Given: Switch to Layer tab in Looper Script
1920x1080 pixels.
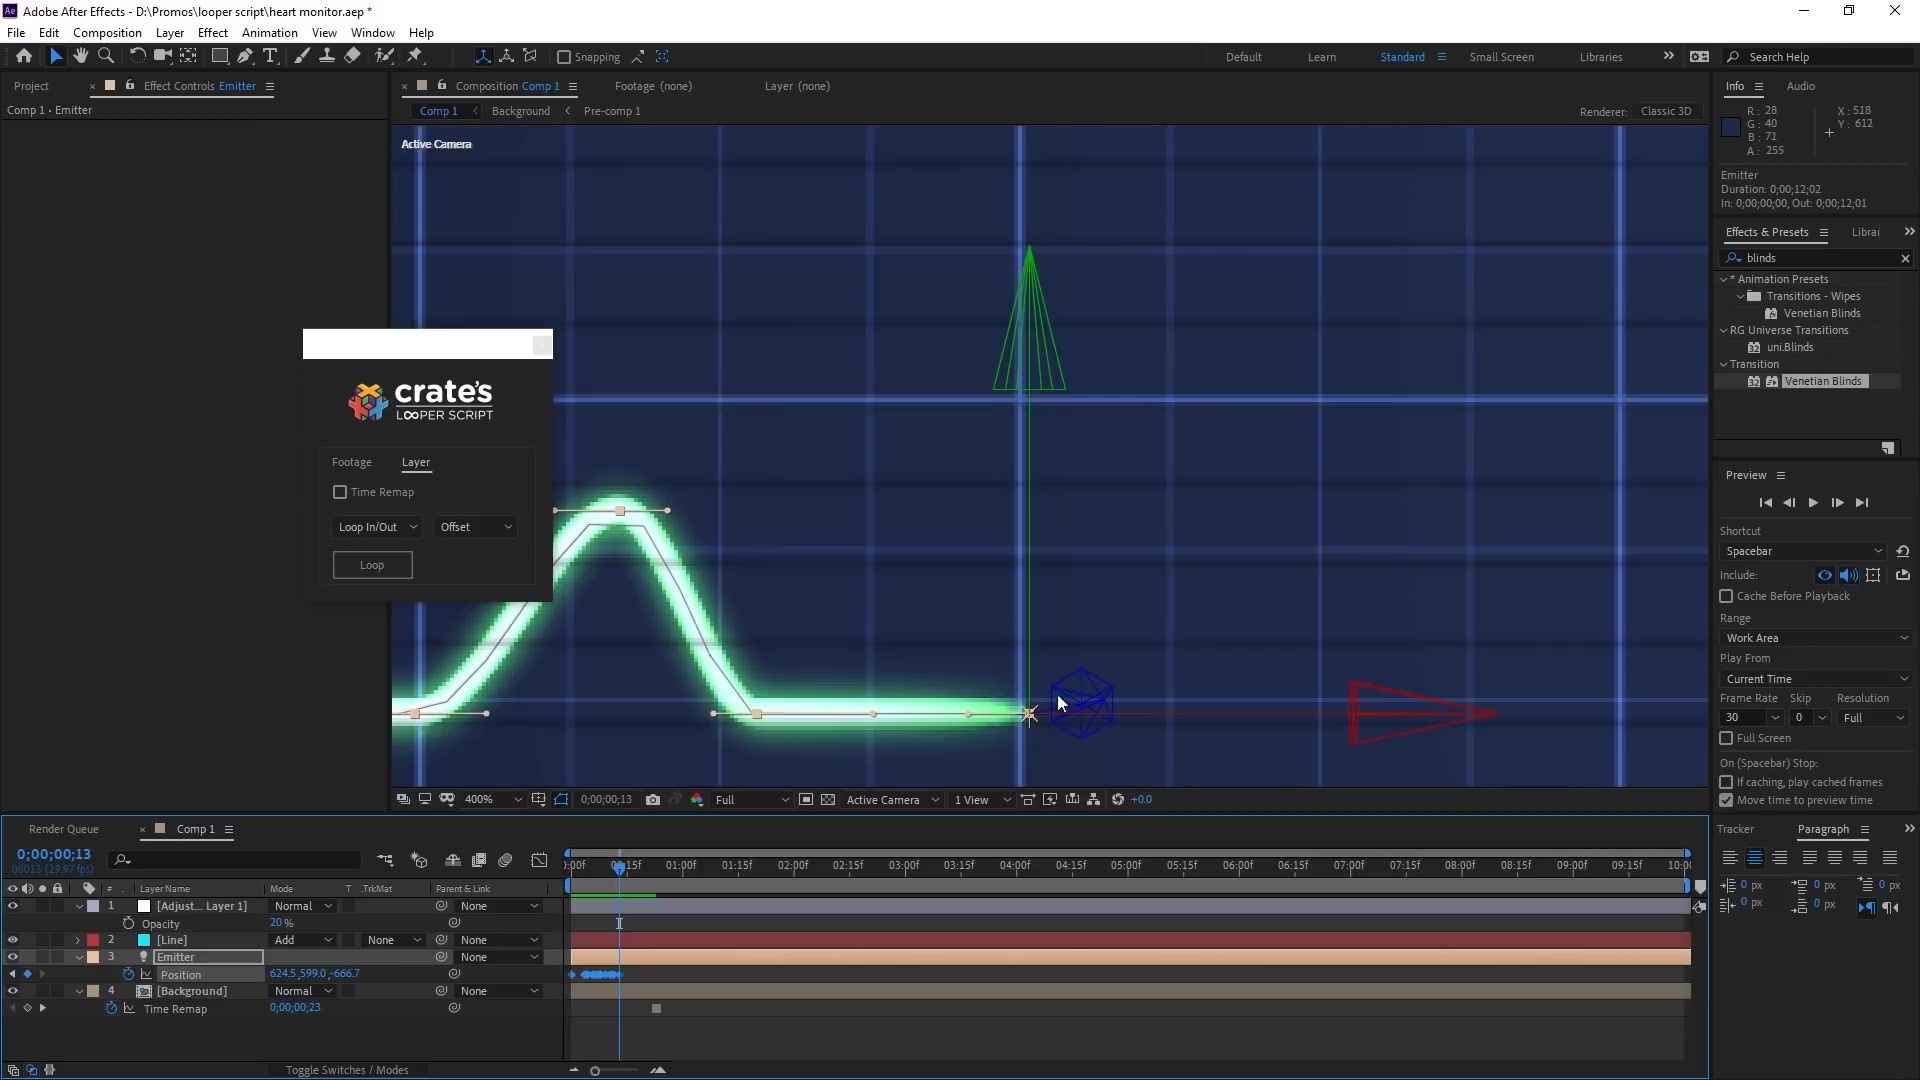Looking at the screenshot, I should [416, 463].
